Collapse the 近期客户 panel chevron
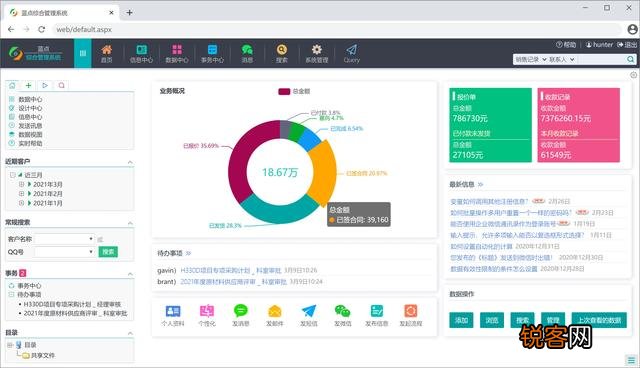Viewport: 640px width, 368px height. pos(130,162)
